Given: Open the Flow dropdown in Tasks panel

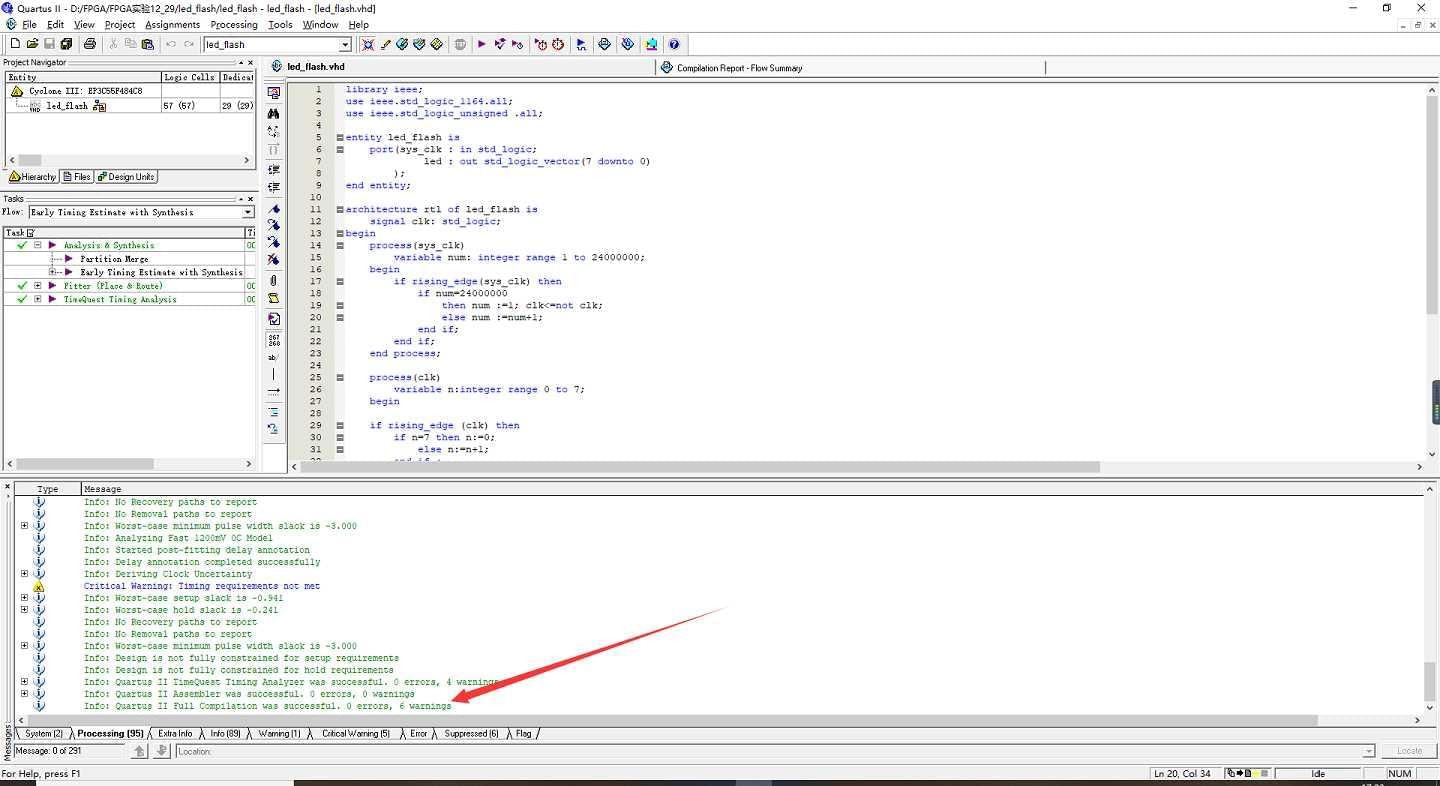Looking at the screenshot, I should [x=248, y=212].
